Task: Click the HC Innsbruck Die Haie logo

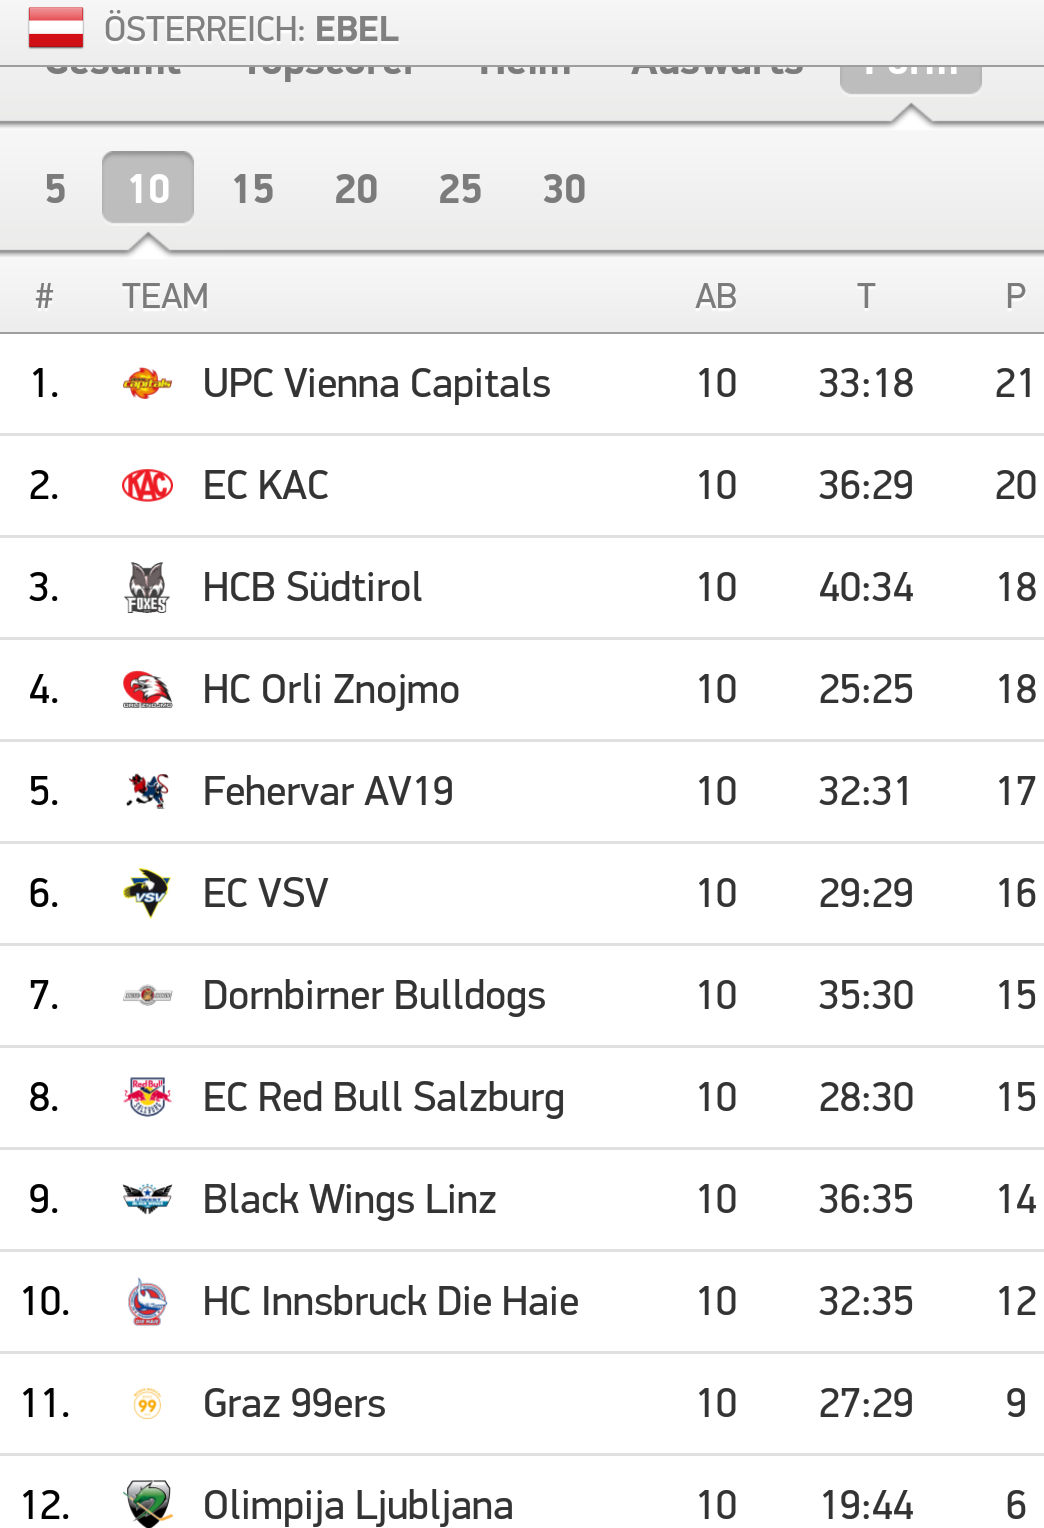Action: click(147, 1302)
